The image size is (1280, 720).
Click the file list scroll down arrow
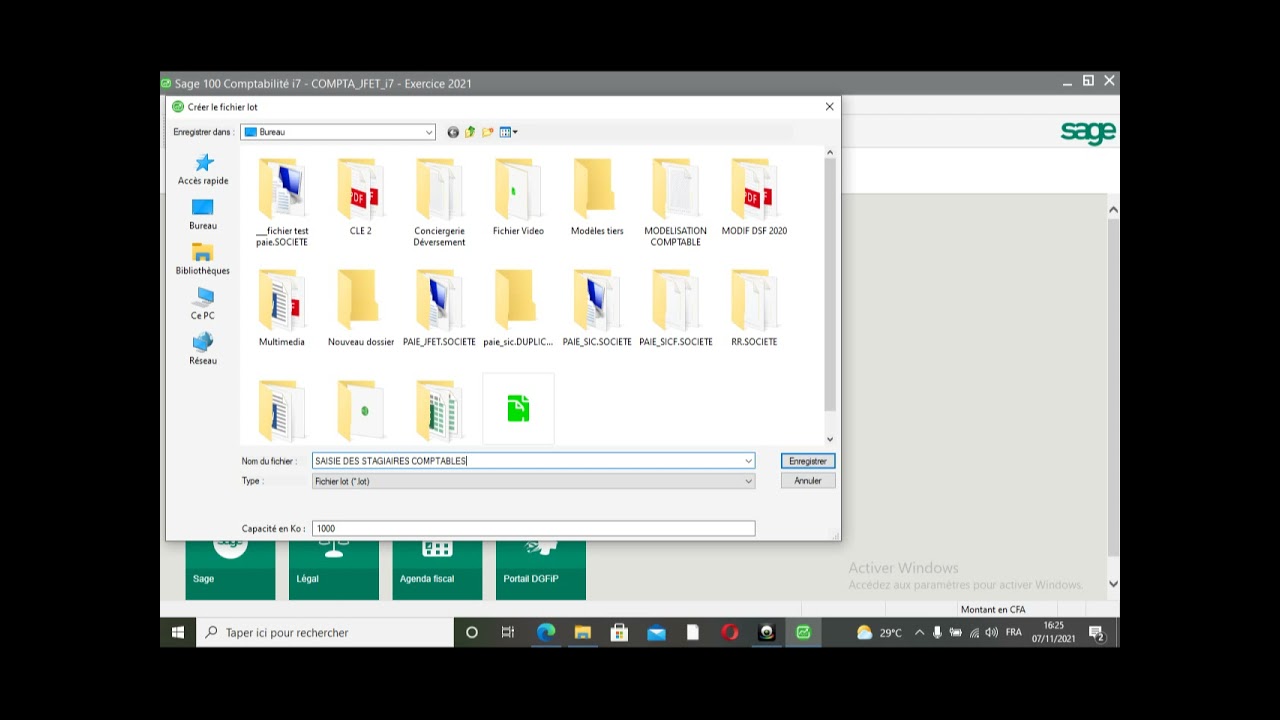(829, 439)
